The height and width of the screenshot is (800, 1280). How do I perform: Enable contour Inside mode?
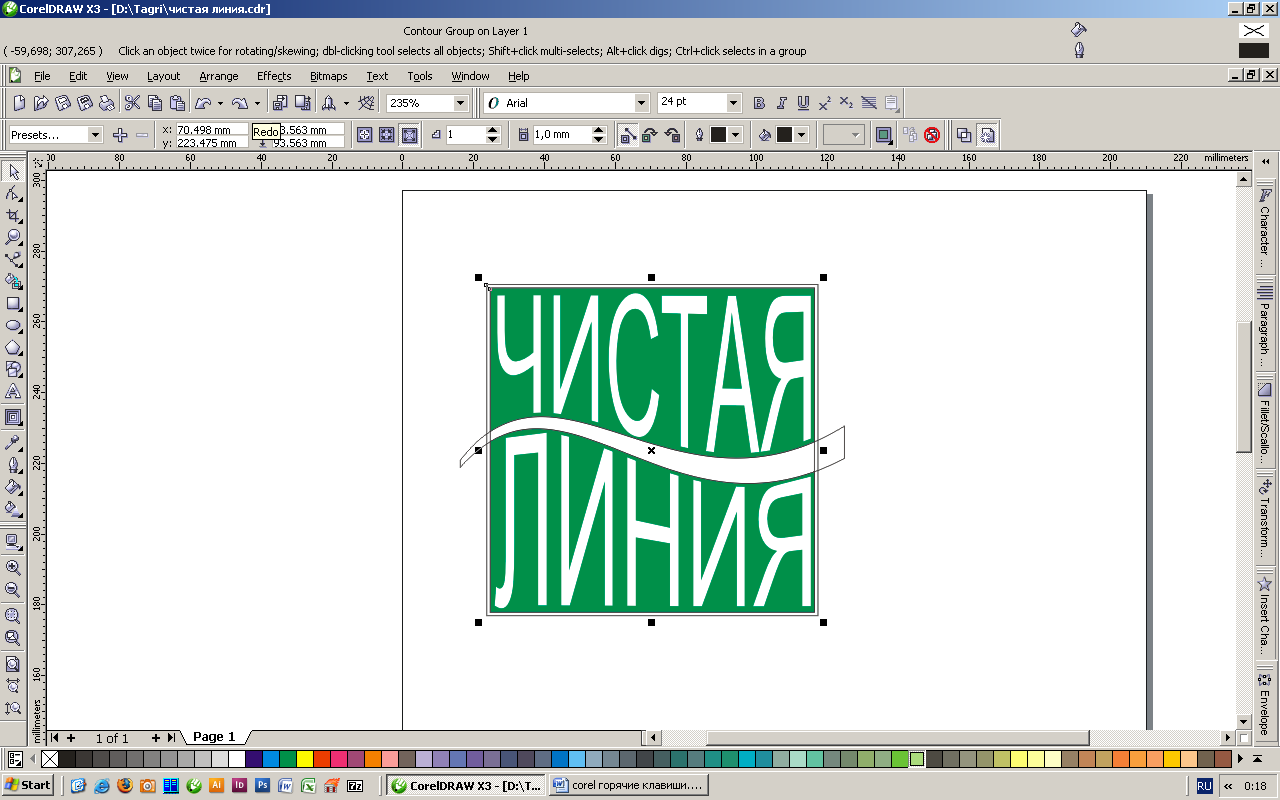tap(387, 134)
